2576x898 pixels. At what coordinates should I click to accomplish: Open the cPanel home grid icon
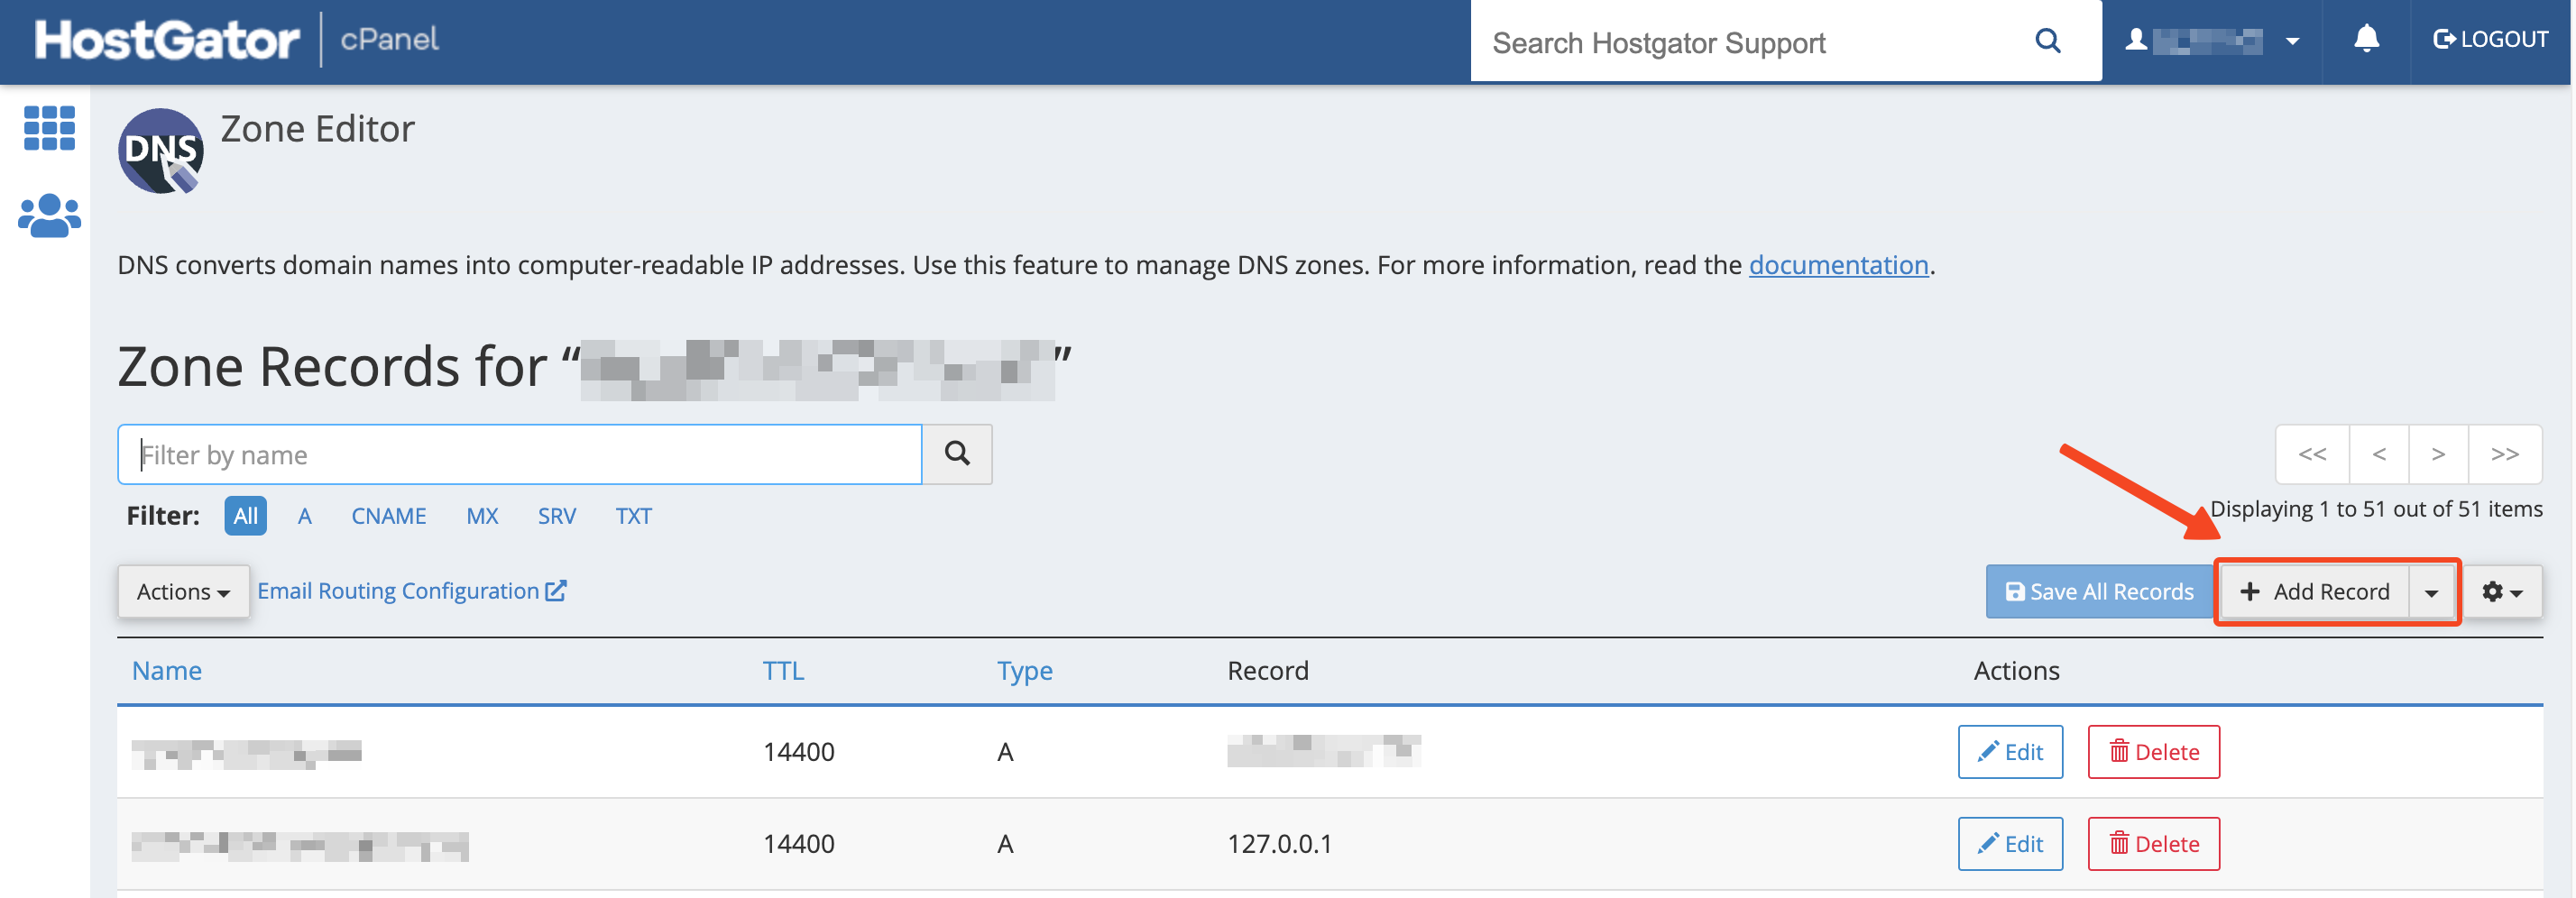(49, 128)
